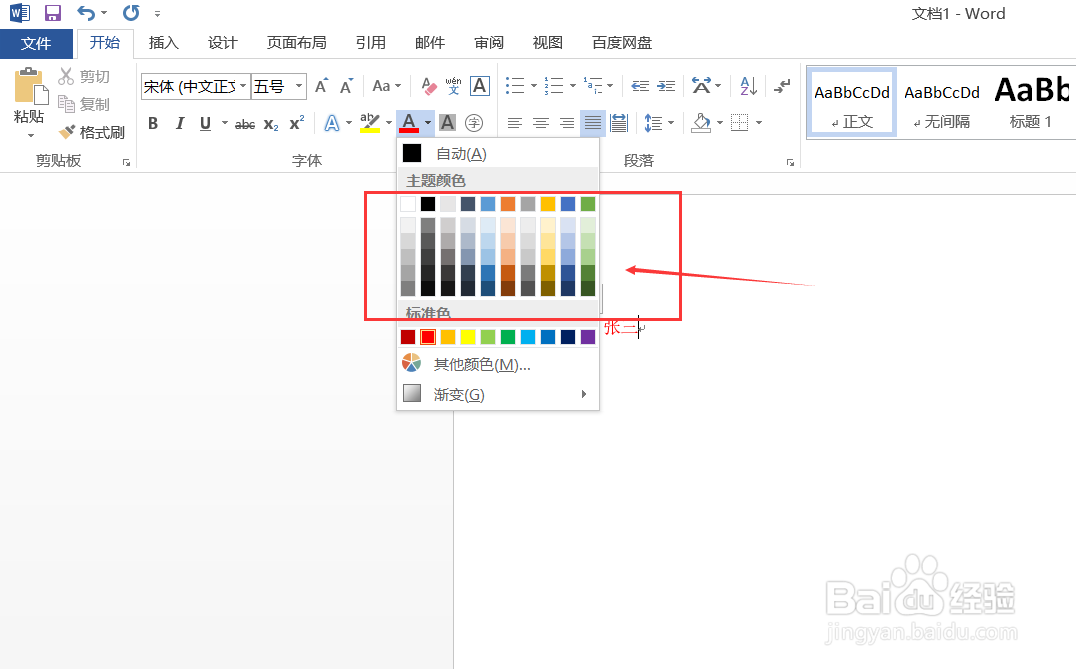
Task: Switch to the 页面布局 tab
Action: (296, 43)
